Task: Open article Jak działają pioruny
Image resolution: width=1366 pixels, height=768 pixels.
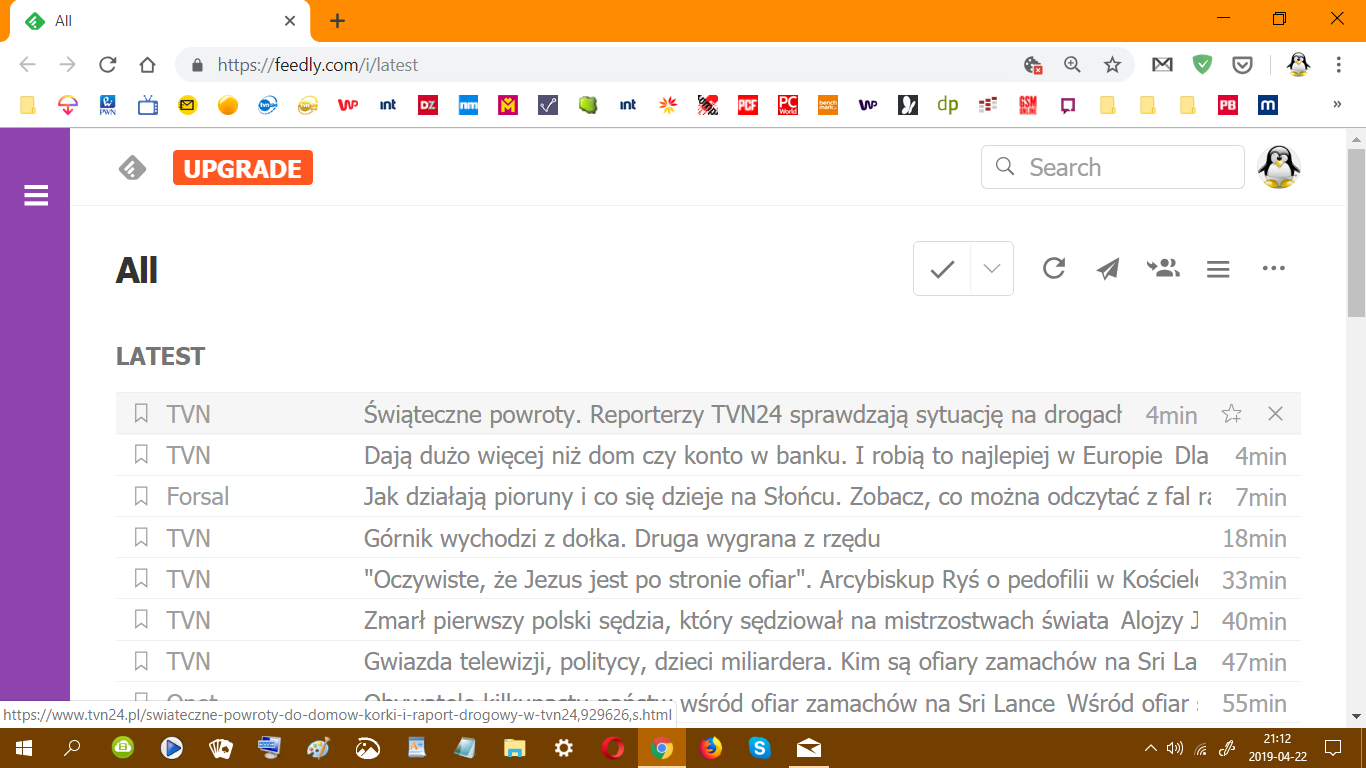Action: click(788, 497)
